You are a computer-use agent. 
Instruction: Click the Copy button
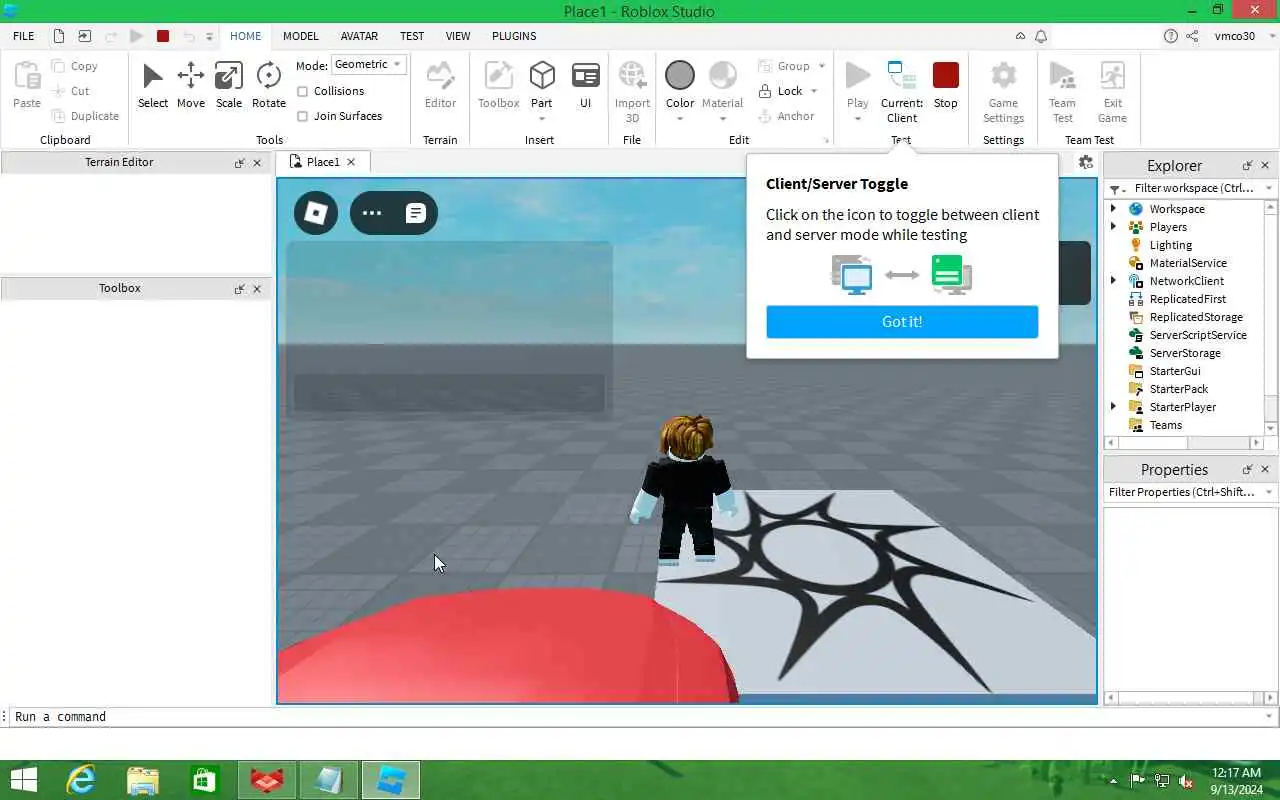pos(75,66)
